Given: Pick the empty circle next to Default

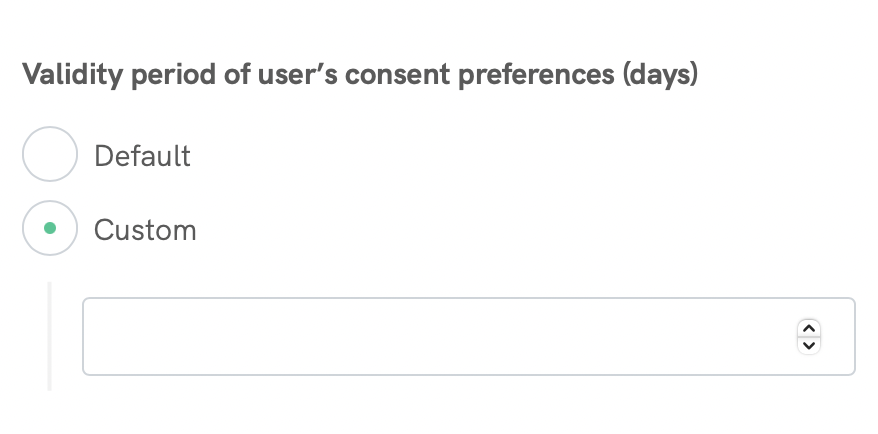Looking at the screenshot, I should point(50,154).
